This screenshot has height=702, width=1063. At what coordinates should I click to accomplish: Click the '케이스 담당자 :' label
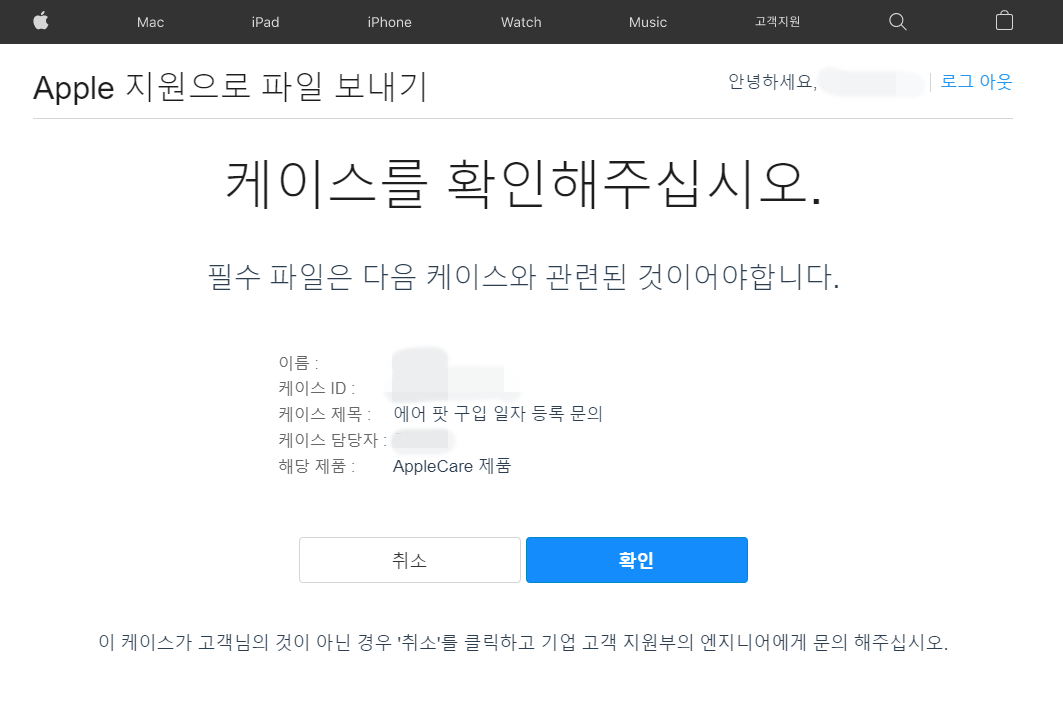pos(332,440)
